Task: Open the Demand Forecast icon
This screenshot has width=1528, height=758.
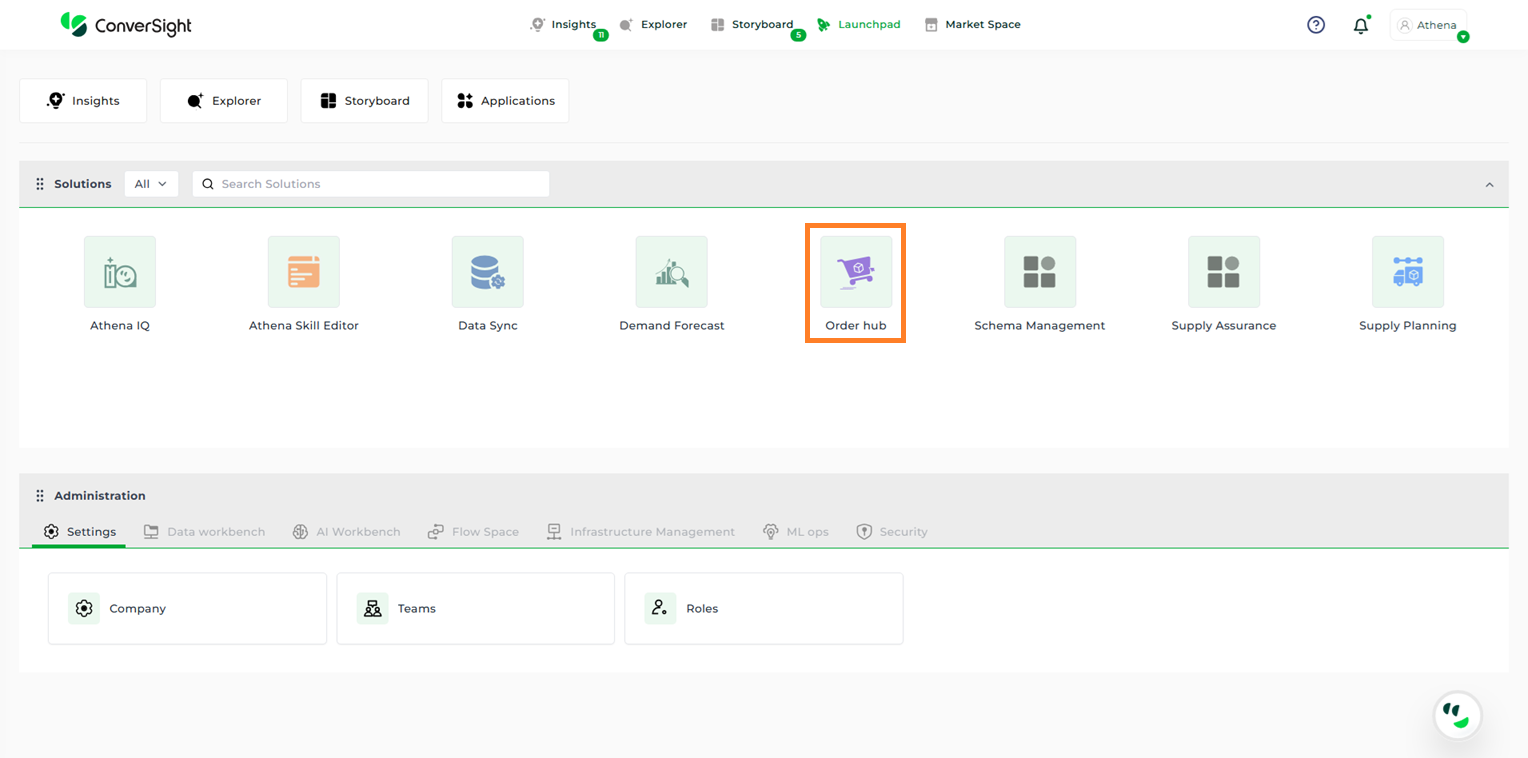Action: pyautogui.click(x=671, y=272)
